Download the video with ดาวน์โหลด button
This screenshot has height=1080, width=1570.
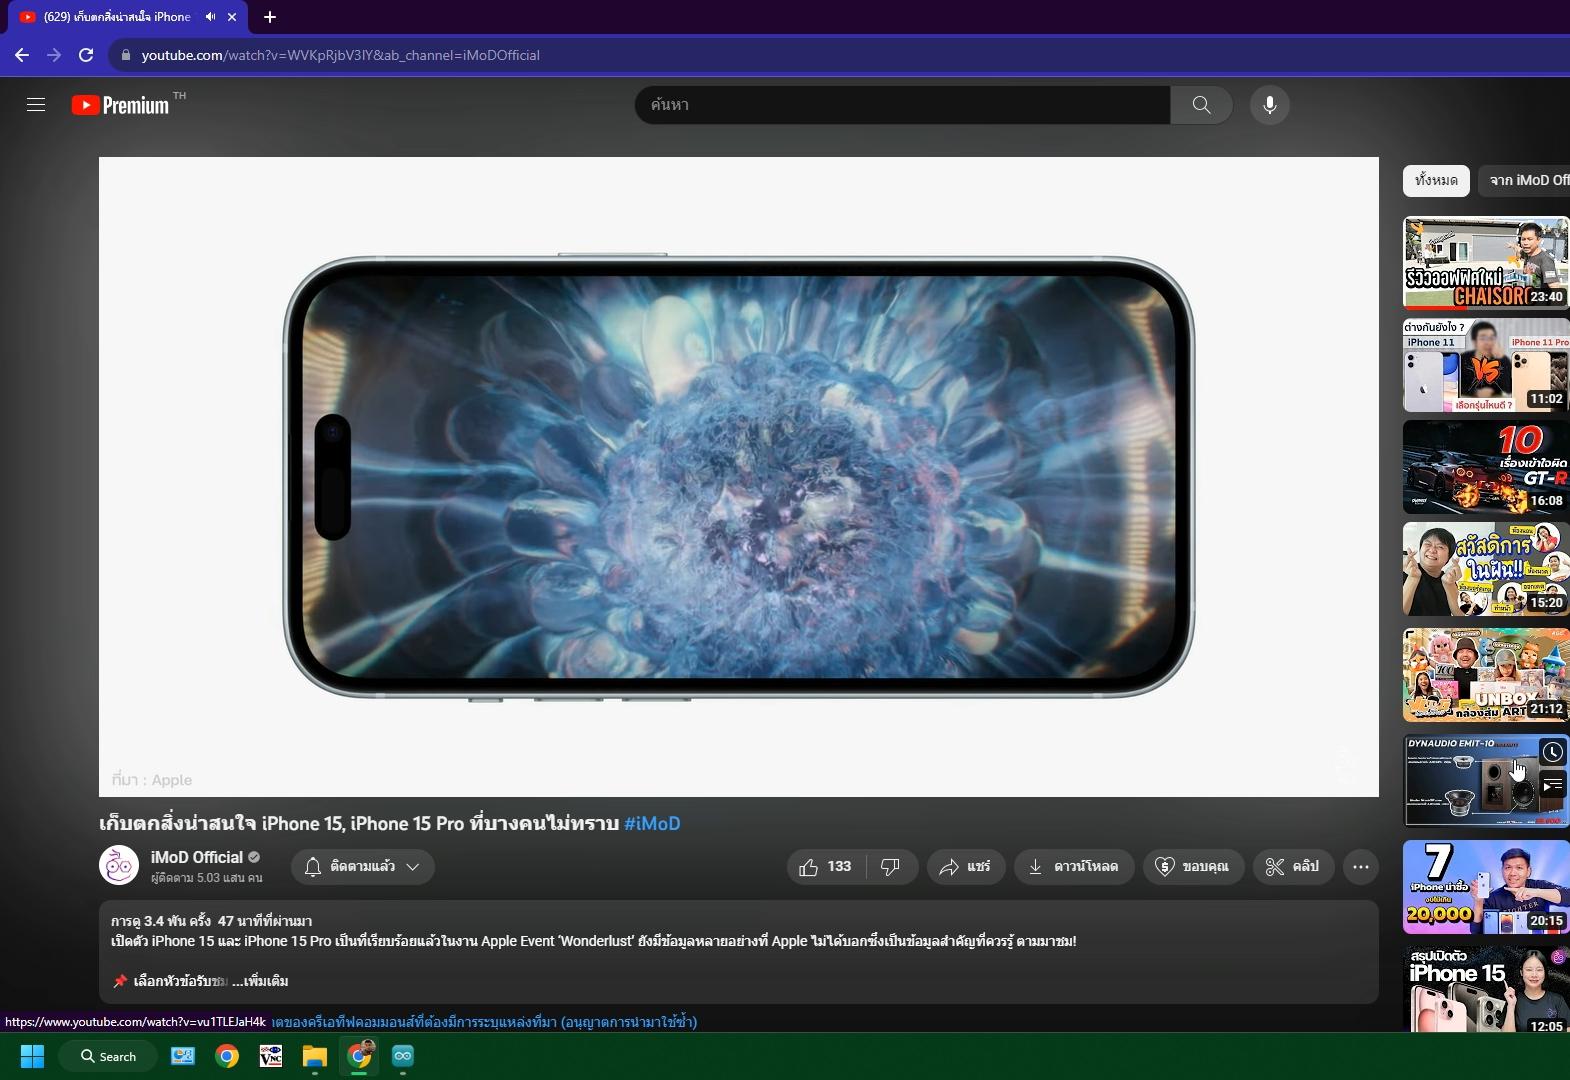(1074, 867)
